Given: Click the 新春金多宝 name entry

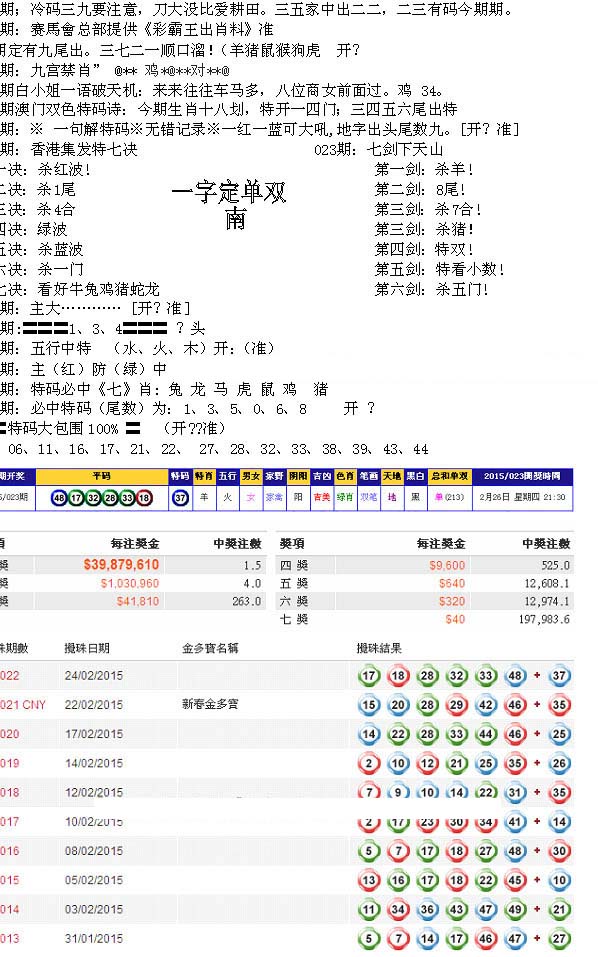Looking at the screenshot, I should click(210, 704).
